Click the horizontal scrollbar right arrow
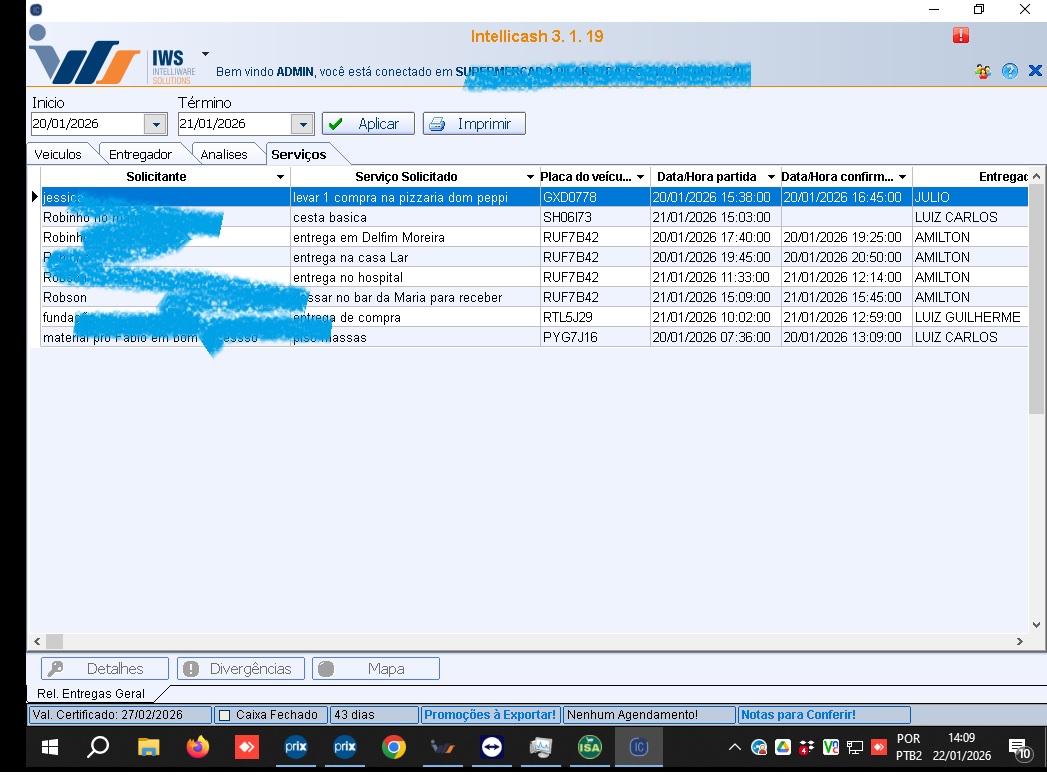 [1020, 641]
